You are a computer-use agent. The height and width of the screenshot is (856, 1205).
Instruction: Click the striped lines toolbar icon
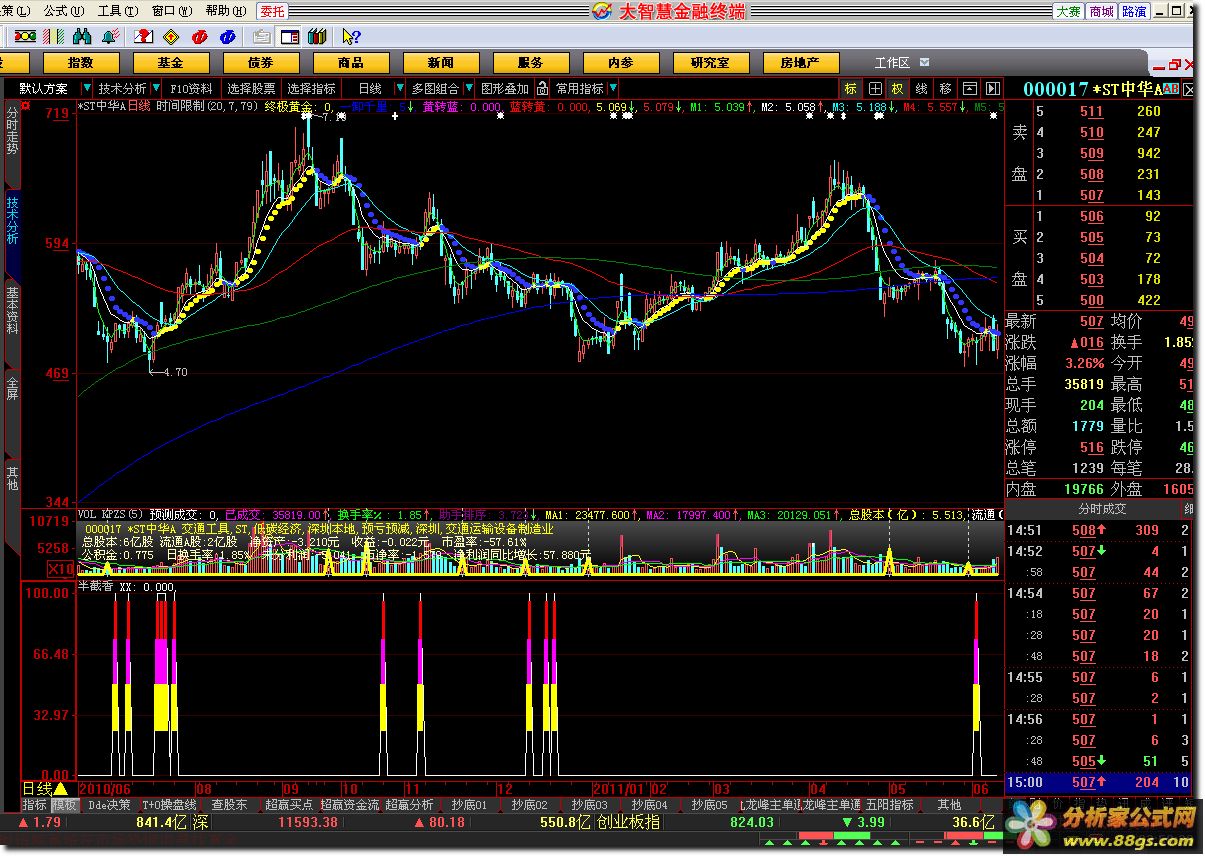[x=51, y=37]
